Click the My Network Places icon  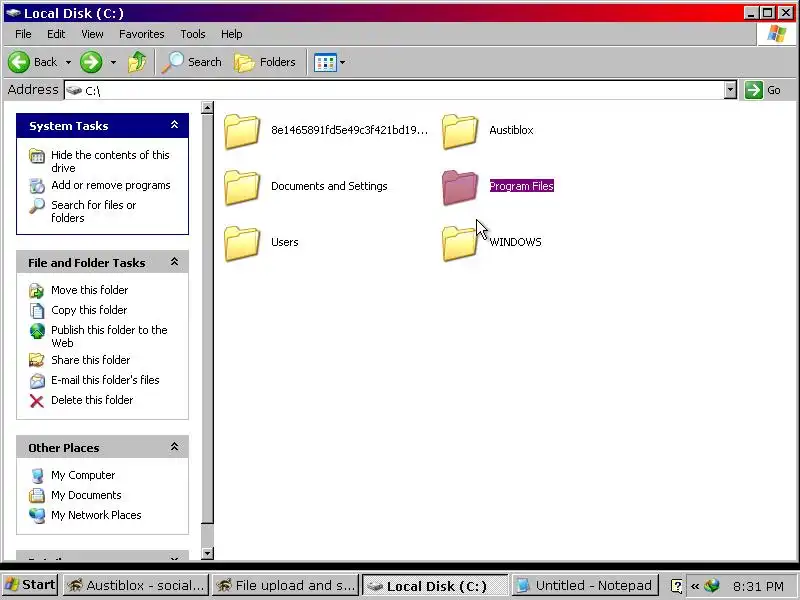(x=37, y=516)
